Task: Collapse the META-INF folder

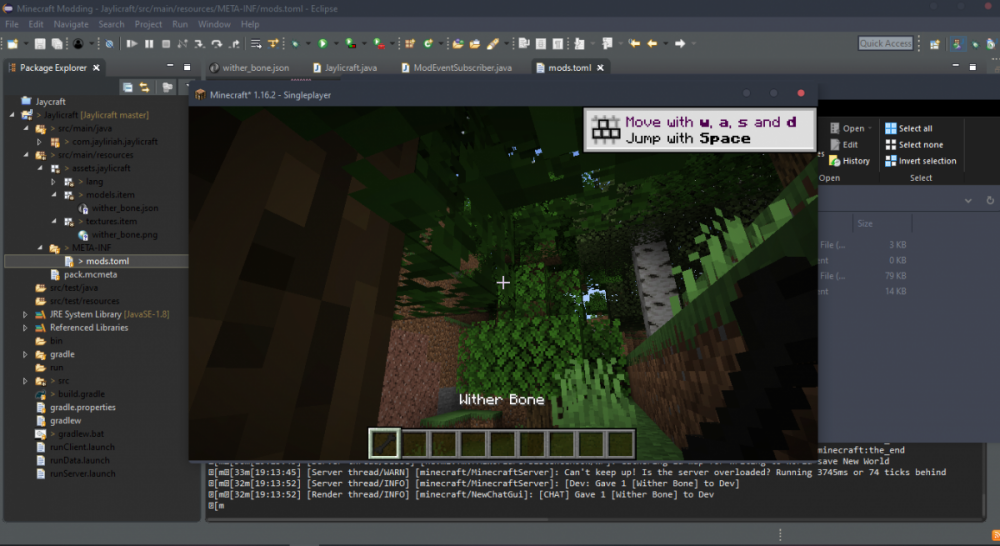Action: [40, 247]
